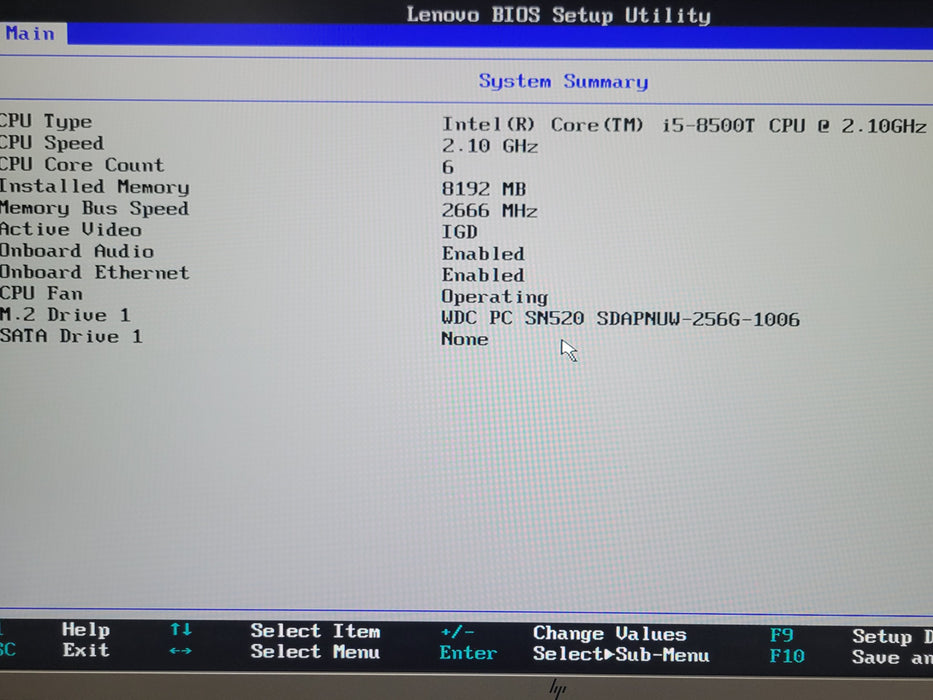Viewport: 933px width, 700px height.
Task: Select the IGD video value
Action: pyautogui.click(x=459, y=232)
